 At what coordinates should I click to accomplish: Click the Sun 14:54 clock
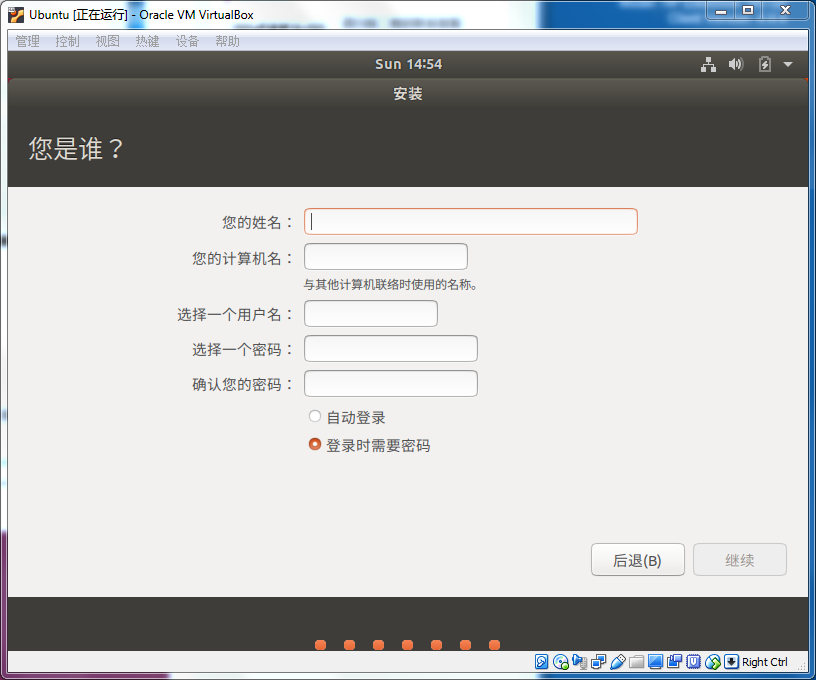[x=409, y=64]
